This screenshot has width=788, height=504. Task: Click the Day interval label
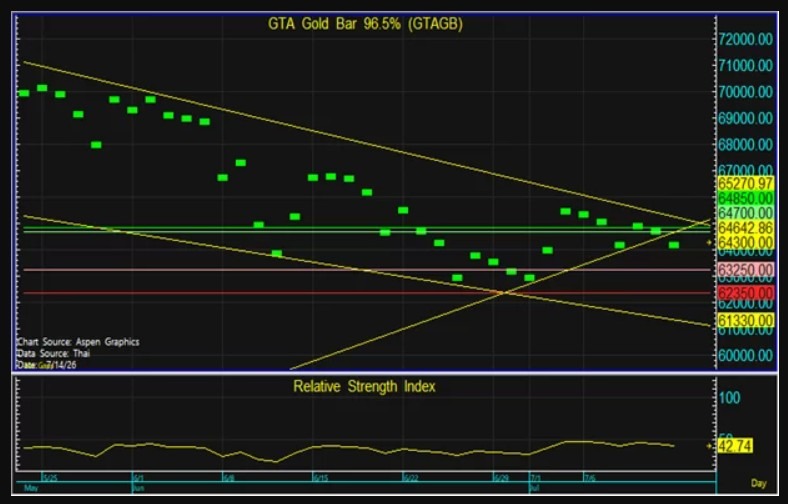[759, 483]
